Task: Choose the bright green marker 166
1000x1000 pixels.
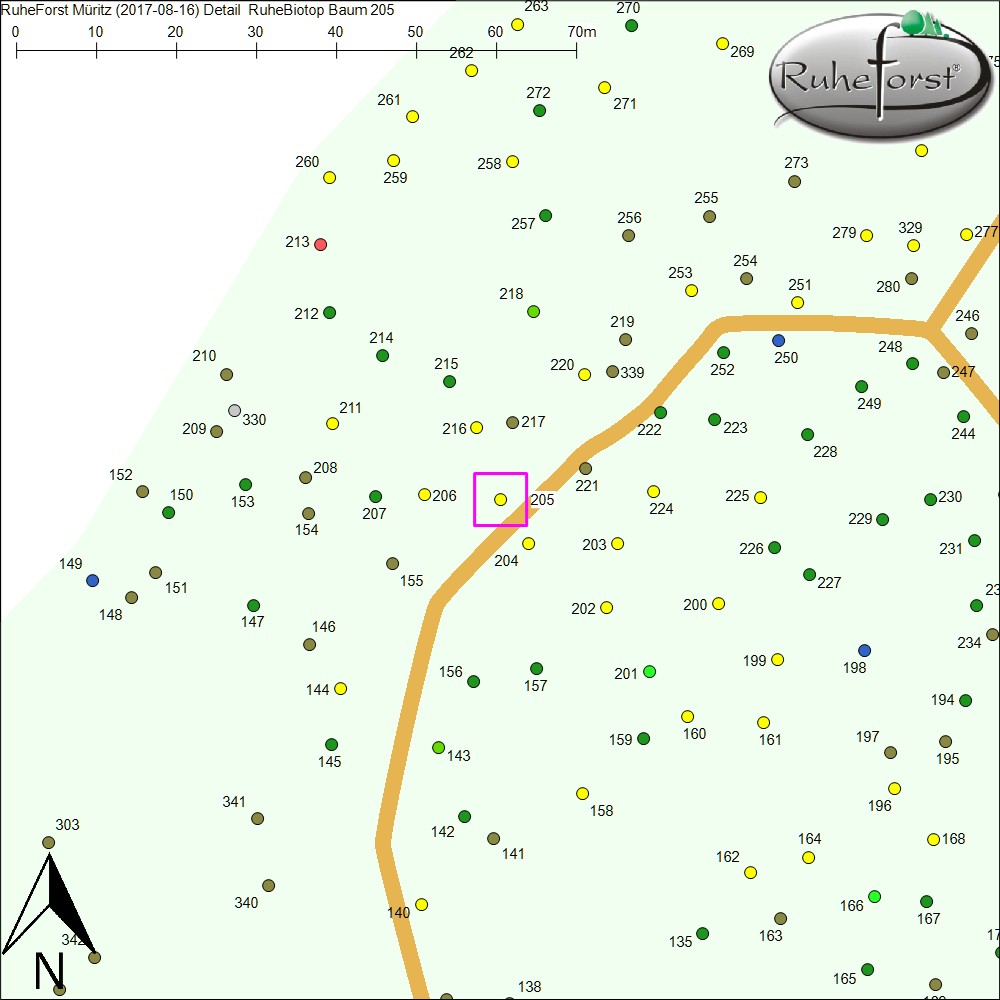Action: click(875, 896)
